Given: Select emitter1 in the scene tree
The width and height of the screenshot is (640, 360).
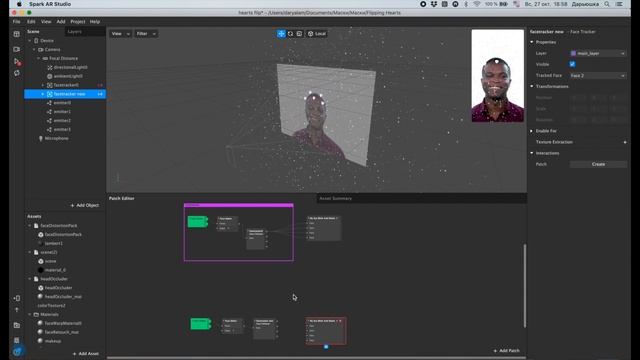Looking at the screenshot, I should coord(59,112).
